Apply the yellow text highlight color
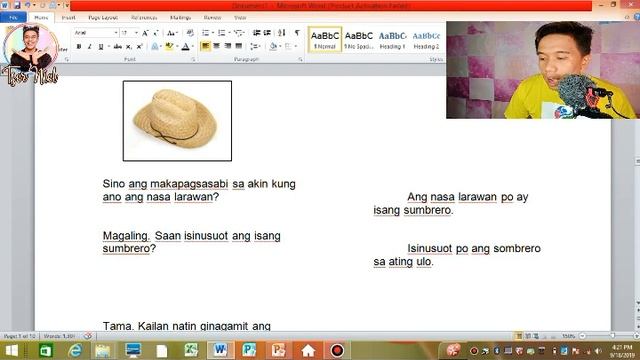Screen dimensions: 640x360 (169, 47)
